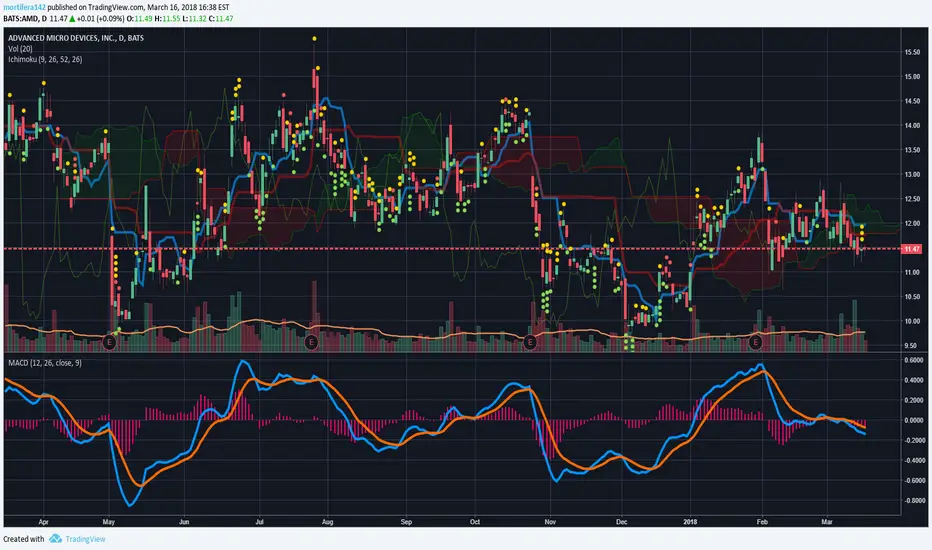Screen dimensions: 932x550
Task: Click the 13.50 price axis label
Action: [x=912, y=150]
